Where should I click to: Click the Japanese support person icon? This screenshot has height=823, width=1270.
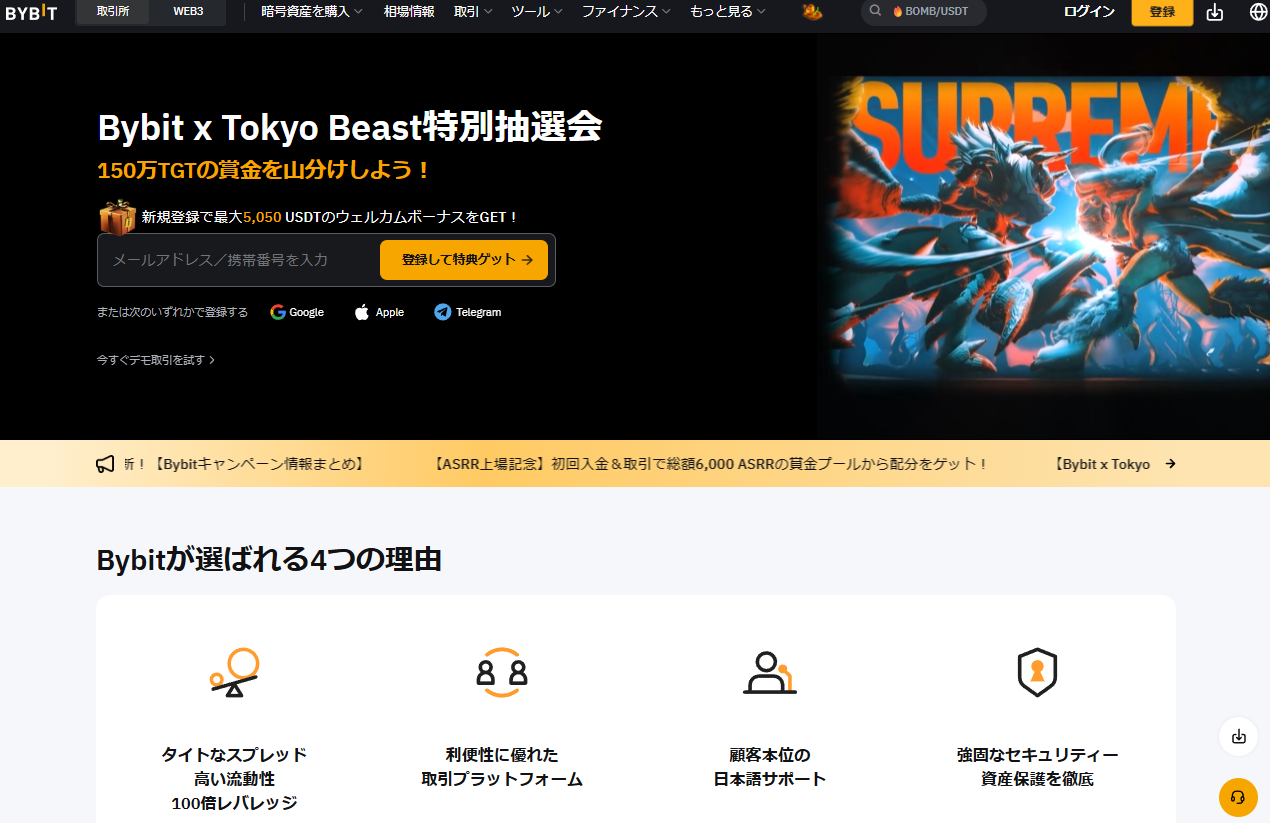click(x=770, y=672)
